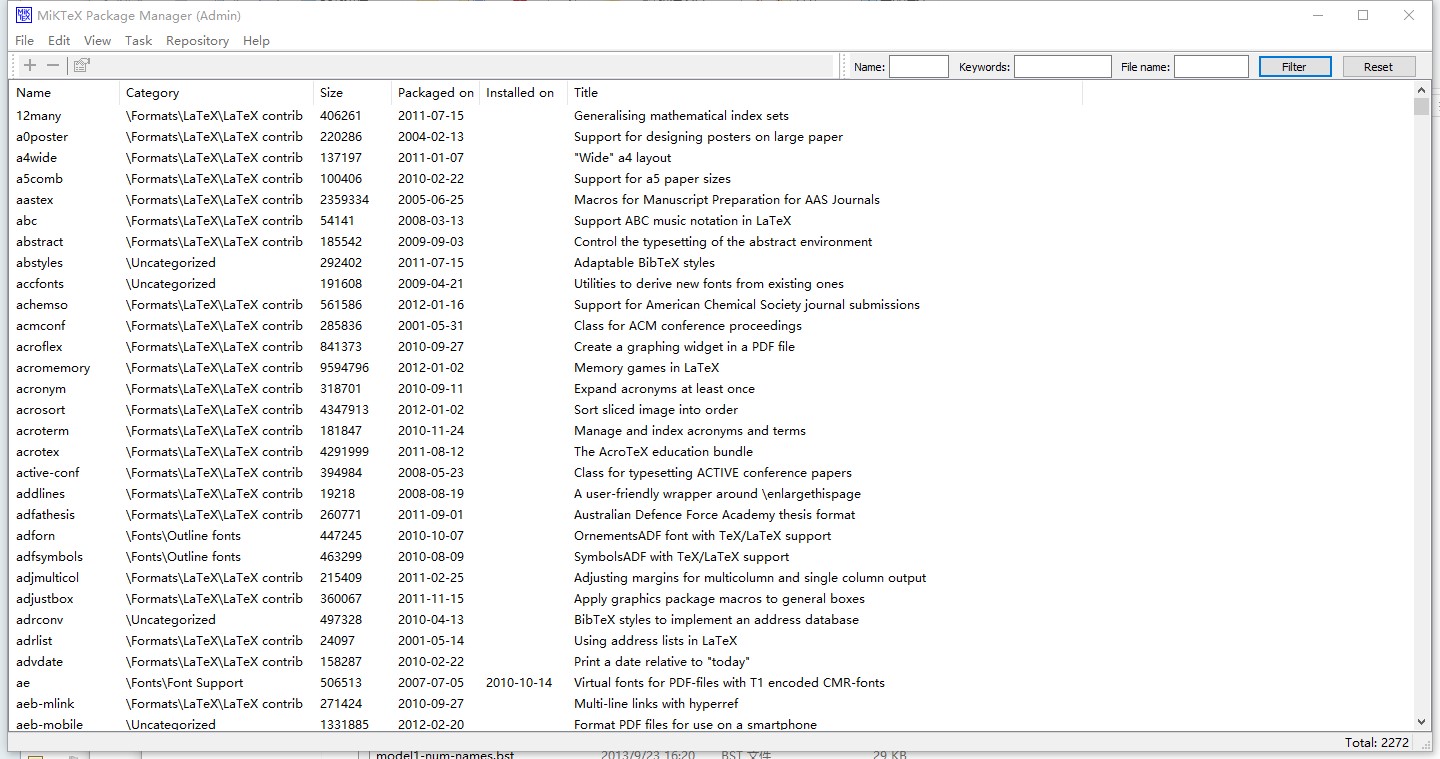Click the vertical scrollbar thumb

1421,107
